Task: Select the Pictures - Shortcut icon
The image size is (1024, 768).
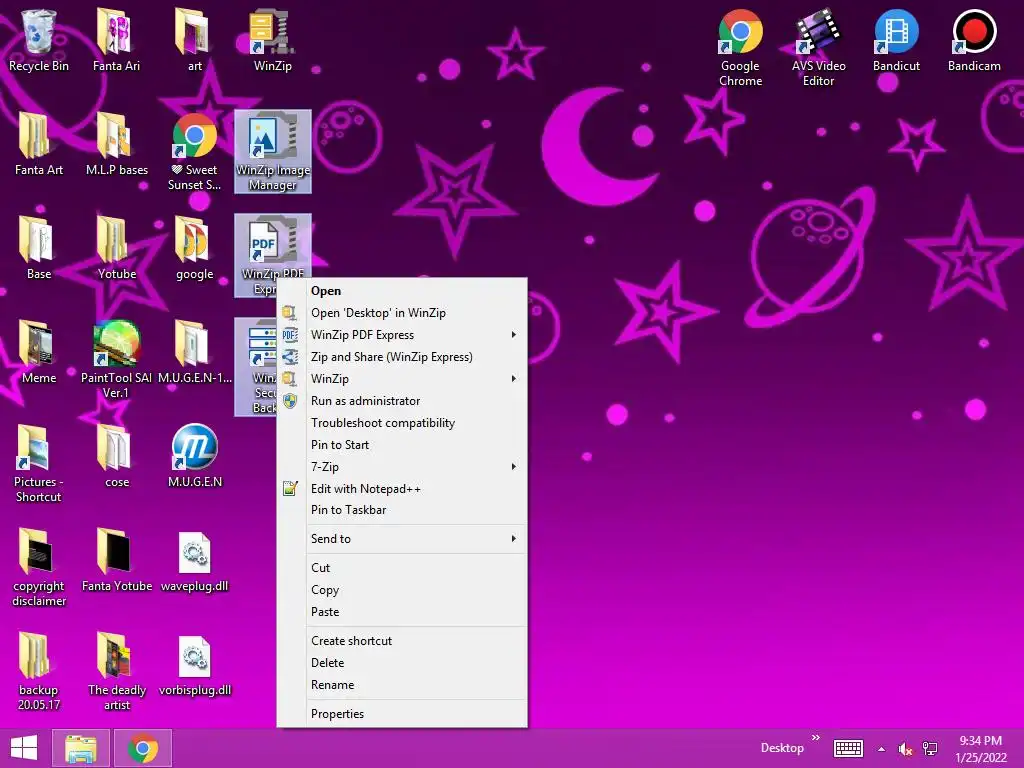Action: click(x=39, y=464)
